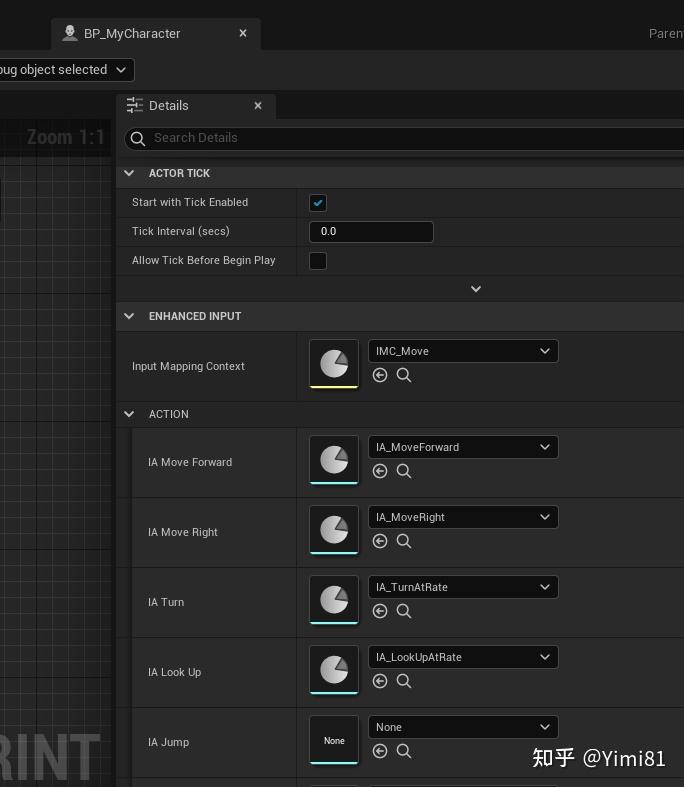Open the IA_LookUpAtRate asset dropdown
This screenshot has width=684, height=787.
pos(463,657)
